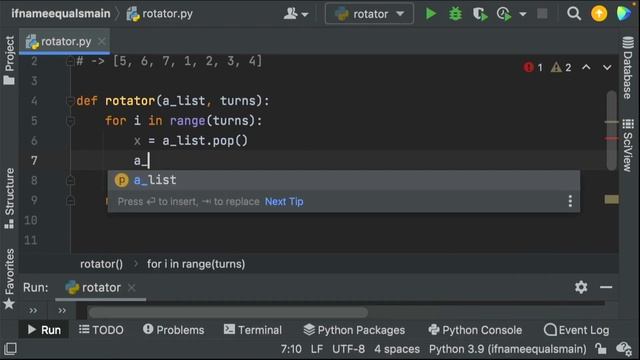Go to previous highlighted error arrow
Viewport: 640px width, 360px height.
(x=586, y=67)
